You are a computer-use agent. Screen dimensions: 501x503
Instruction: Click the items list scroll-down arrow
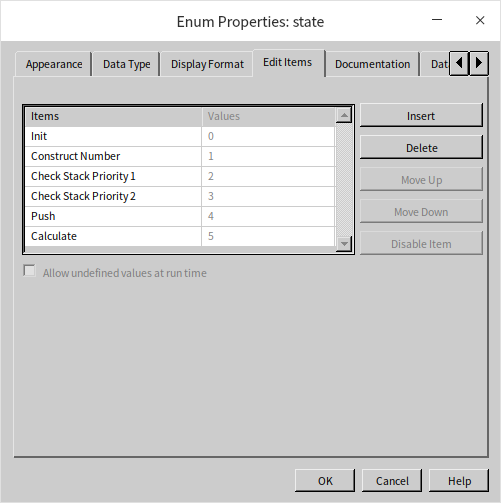[344, 244]
